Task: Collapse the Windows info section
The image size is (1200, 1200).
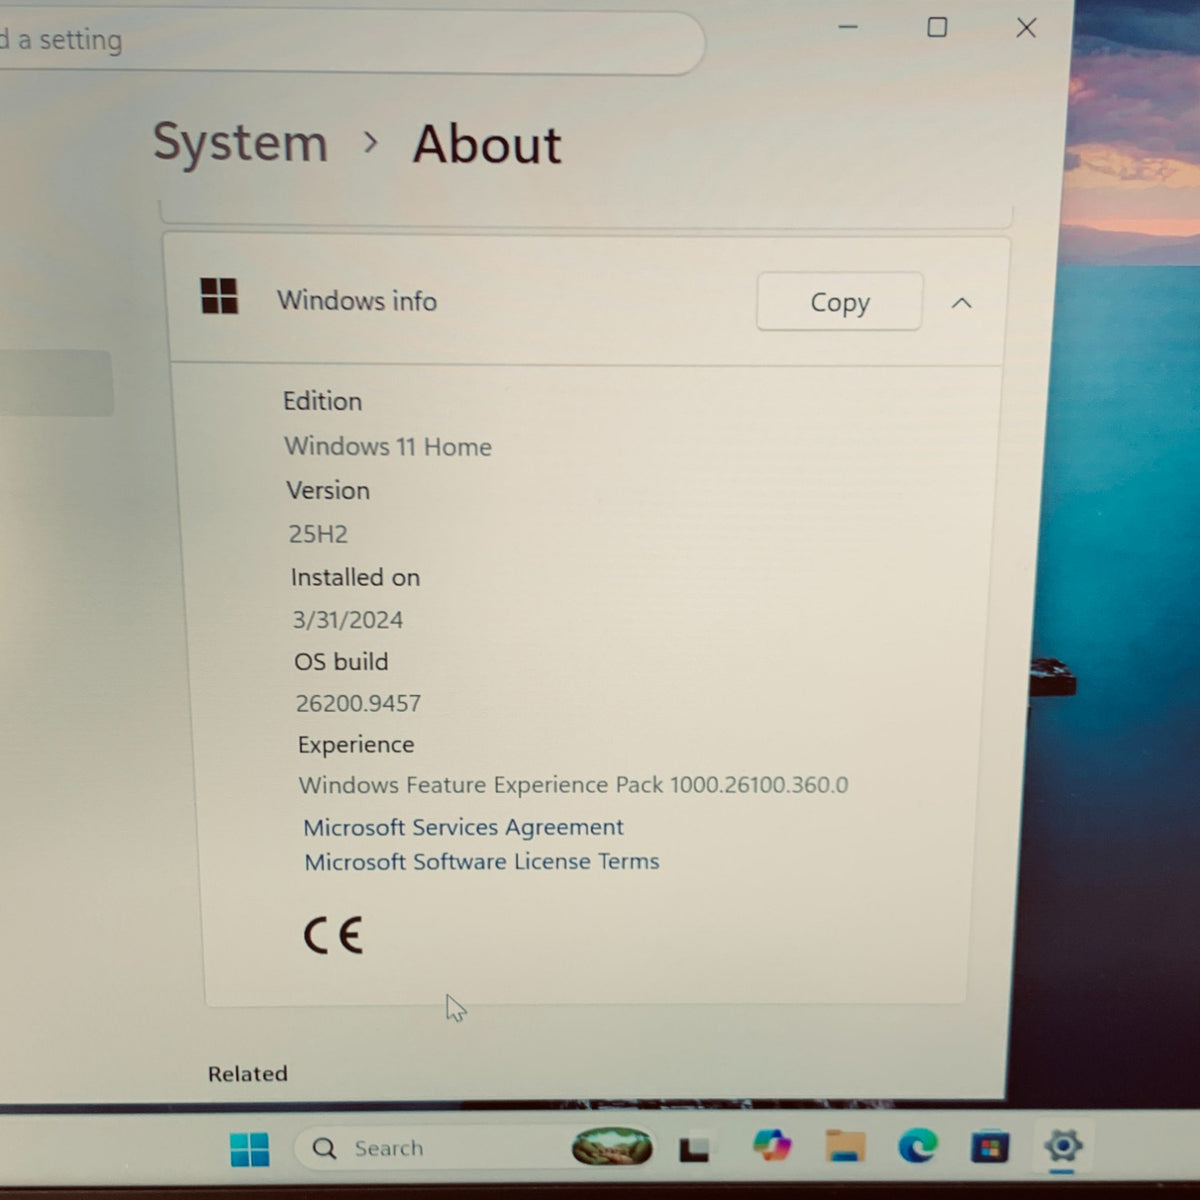Action: pos(961,302)
